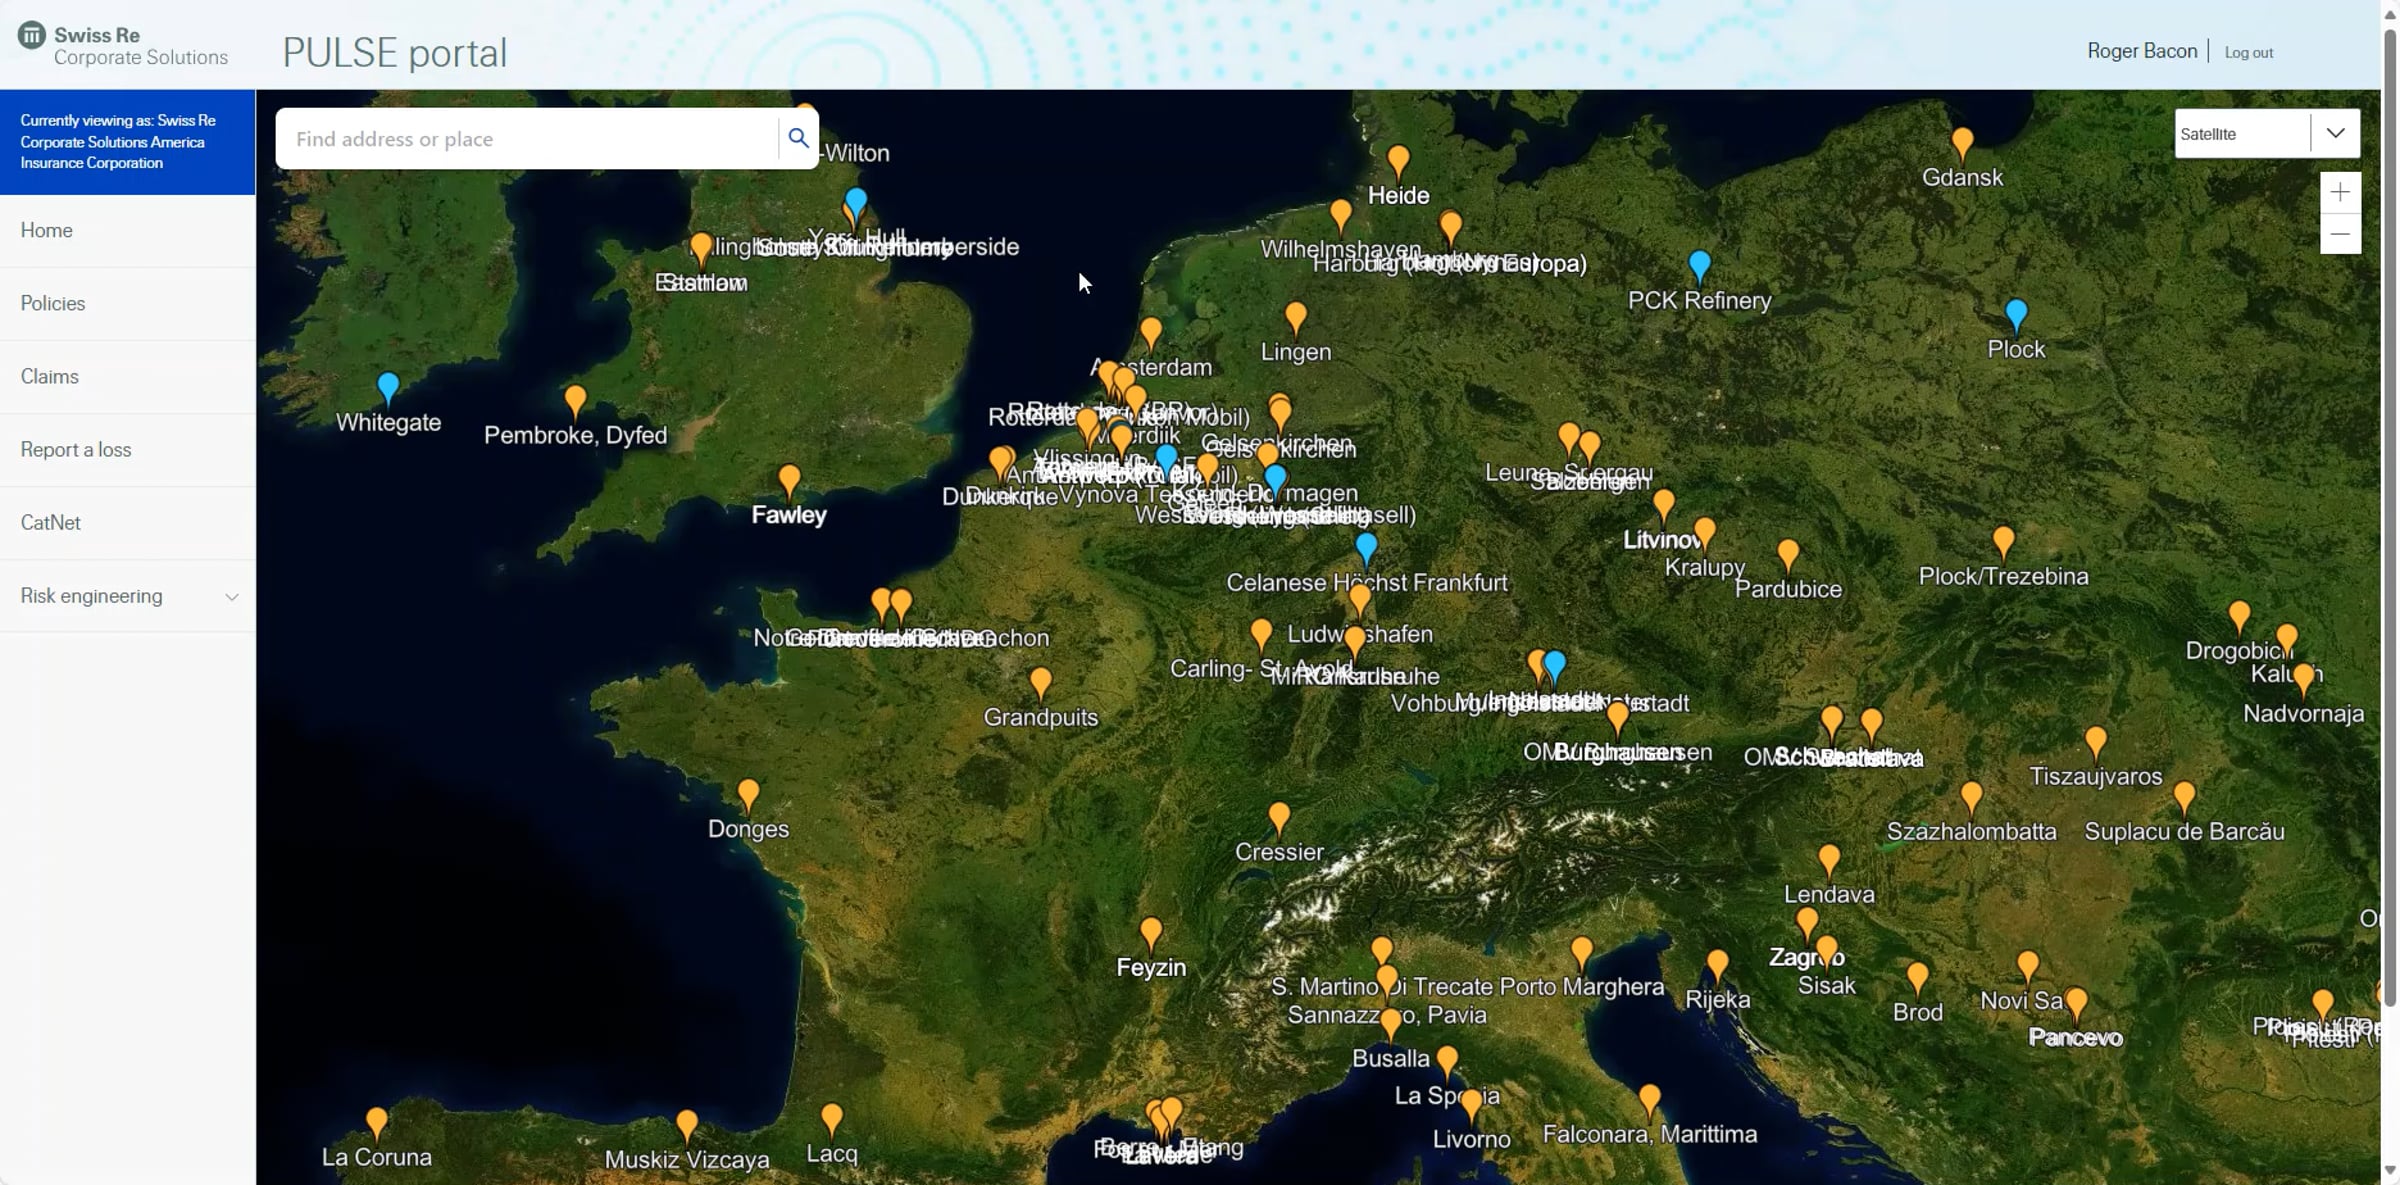This screenshot has height=1185, width=2400.
Task: Click the orange Donges map pin
Action: [748, 796]
